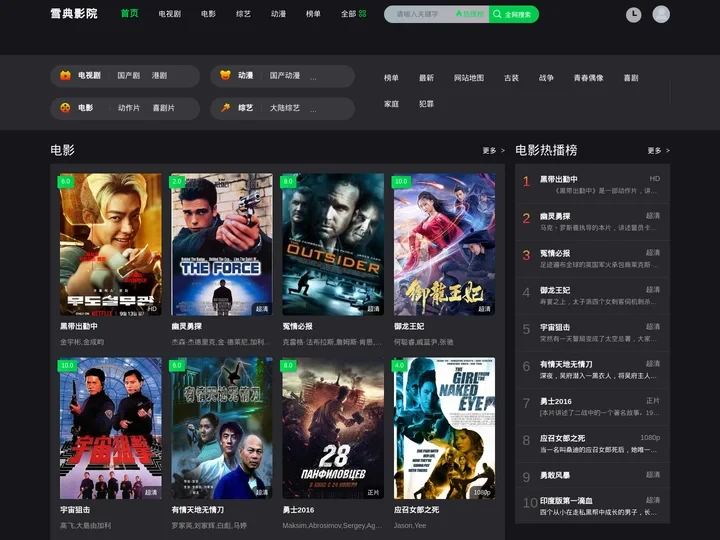This screenshot has width=720, height=540.
Task: Click the 幽灵勇探 title under poster
Action: [x=186, y=326]
